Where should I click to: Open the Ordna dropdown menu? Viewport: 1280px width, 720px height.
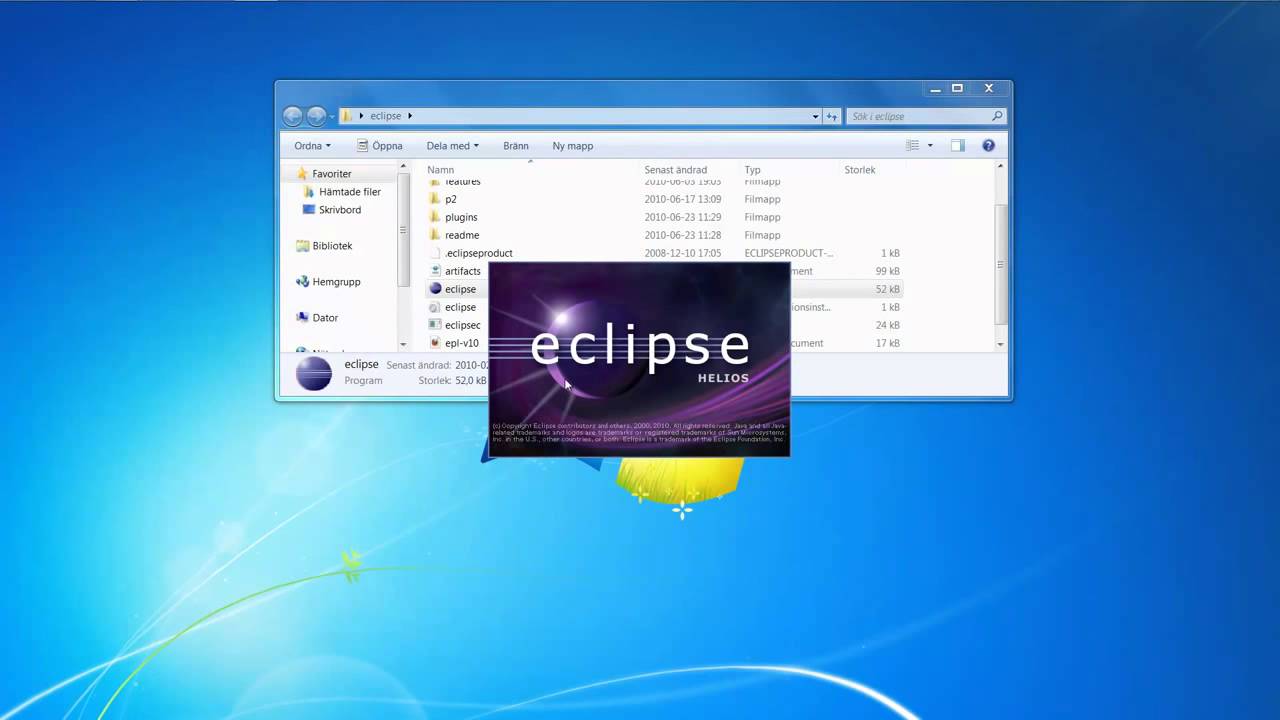[x=312, y=146]
